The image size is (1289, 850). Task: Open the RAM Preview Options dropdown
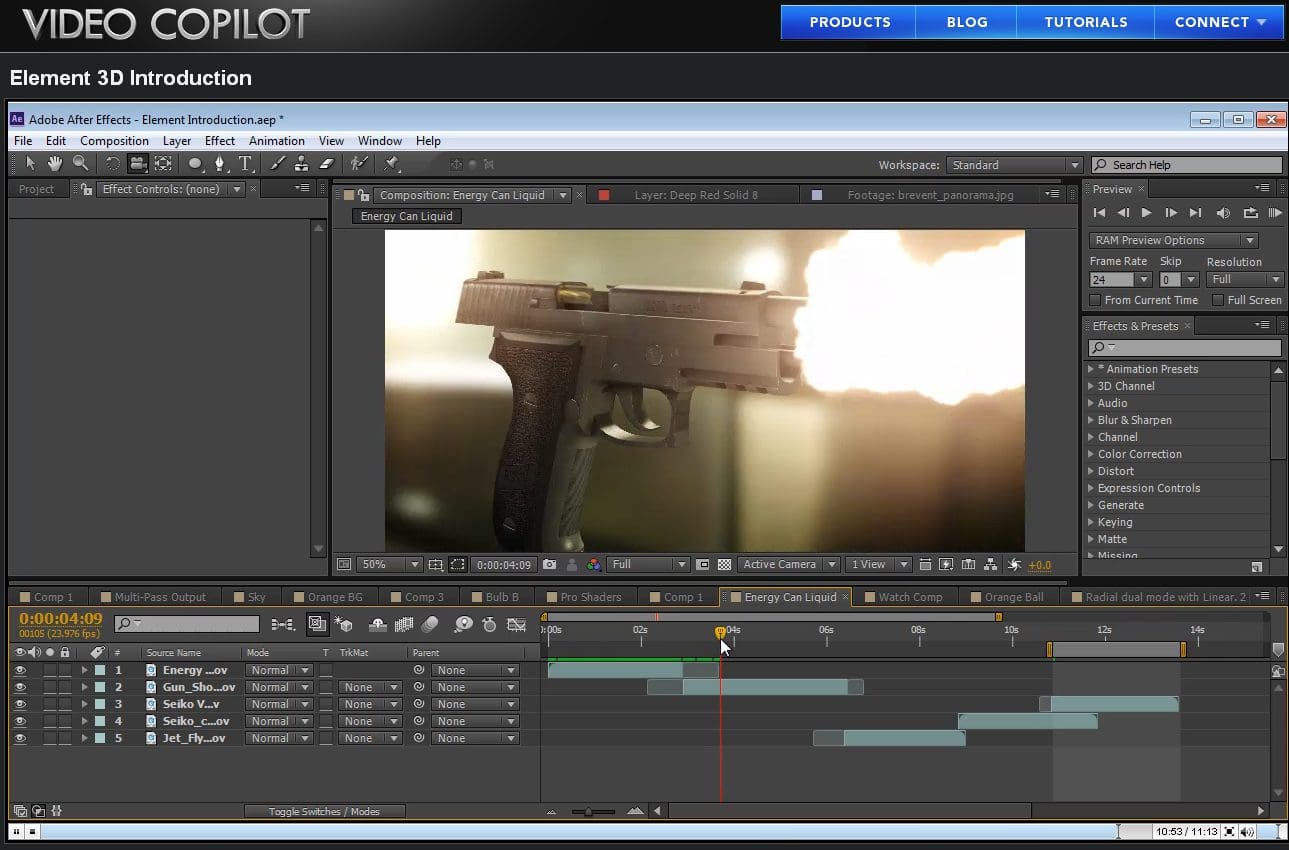click(1173, 240)
